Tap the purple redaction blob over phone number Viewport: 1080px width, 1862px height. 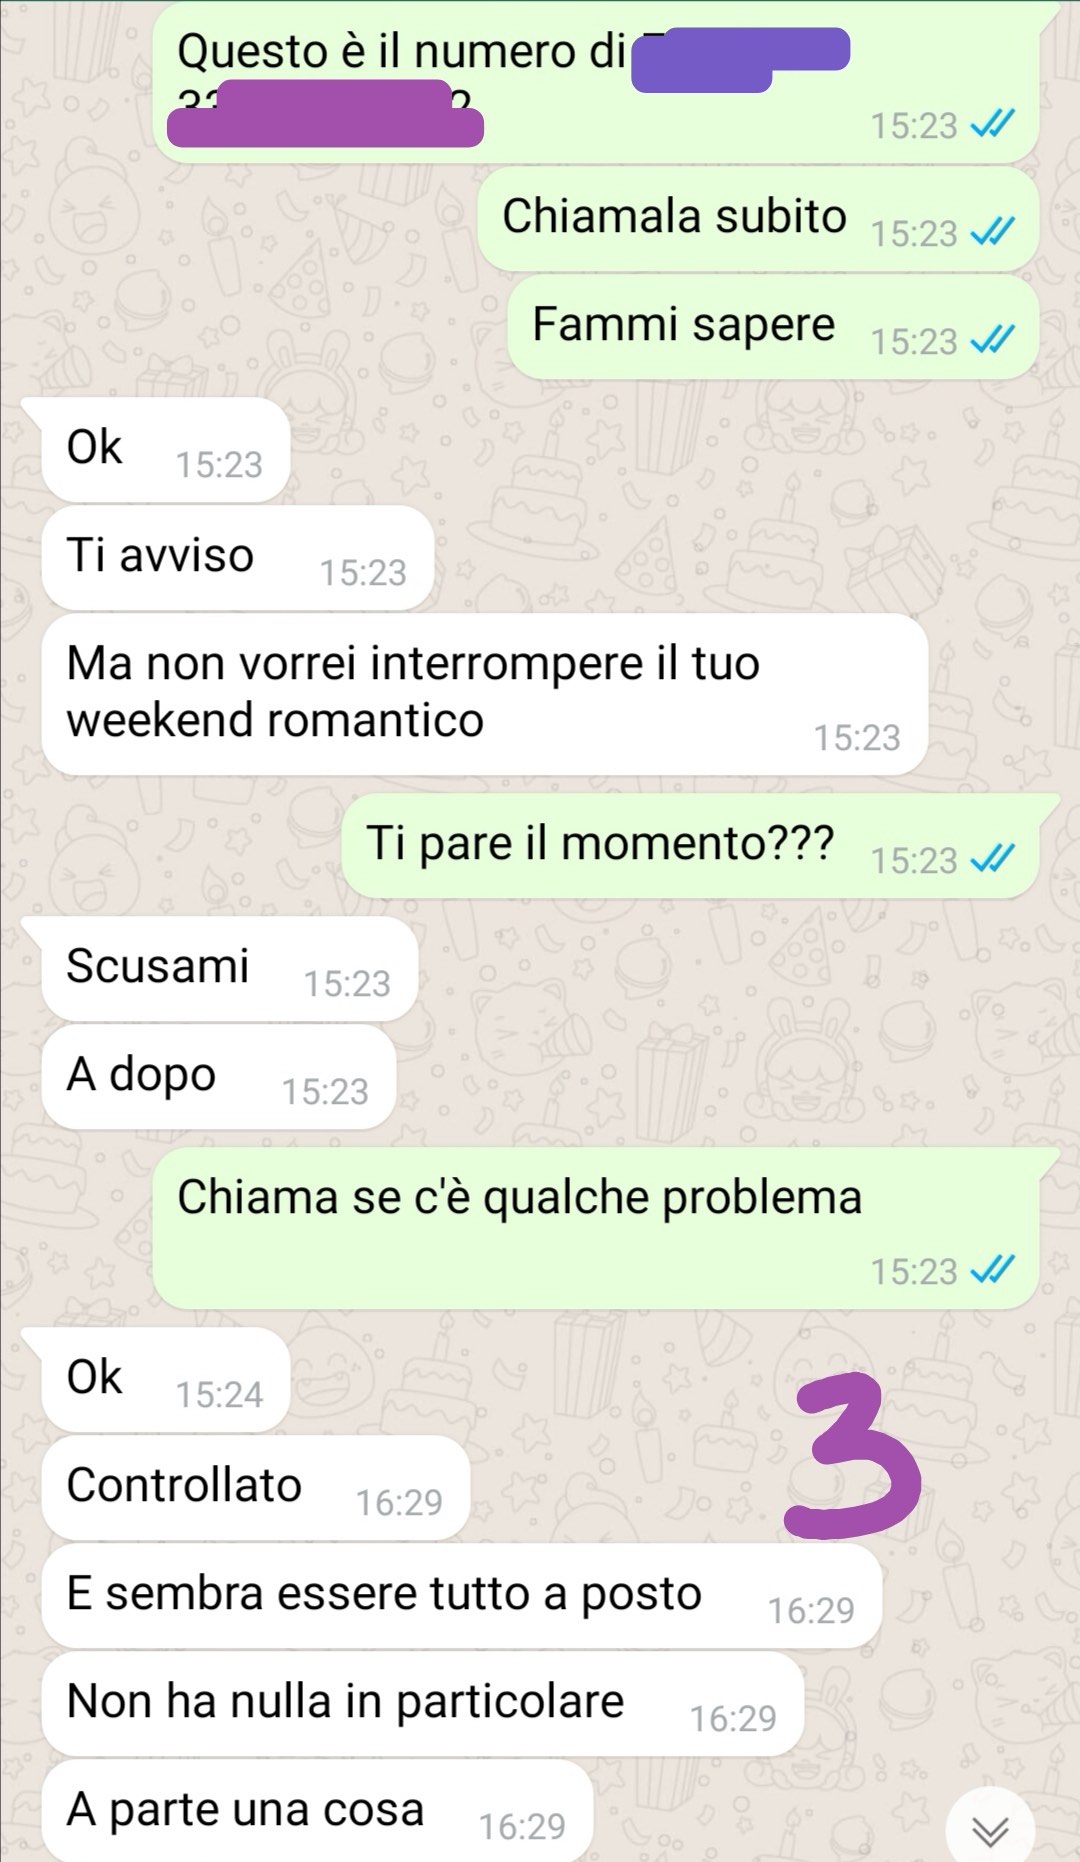click(325, 113)
